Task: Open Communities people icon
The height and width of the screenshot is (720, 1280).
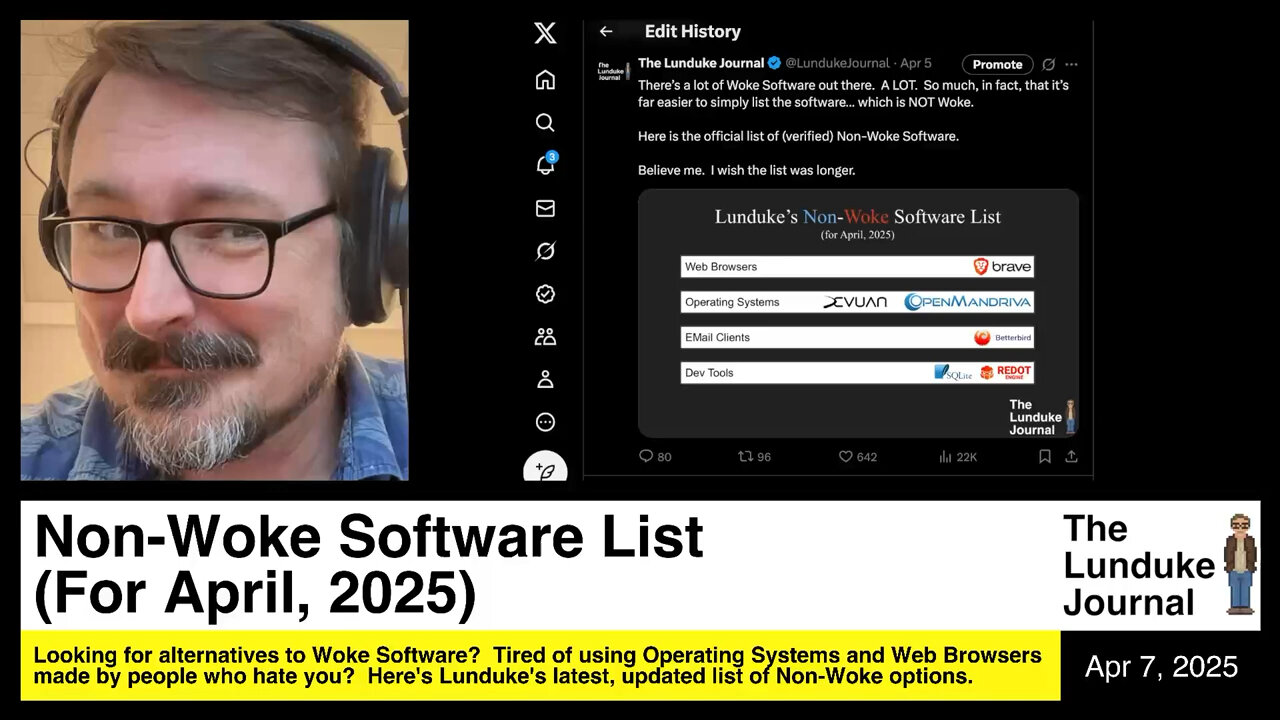Action: (x=545, y=337)
